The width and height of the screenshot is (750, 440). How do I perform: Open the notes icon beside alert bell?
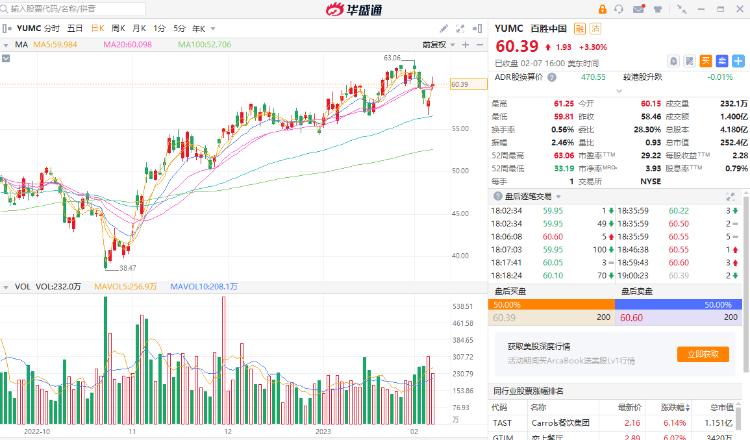(x=689, y=61)
